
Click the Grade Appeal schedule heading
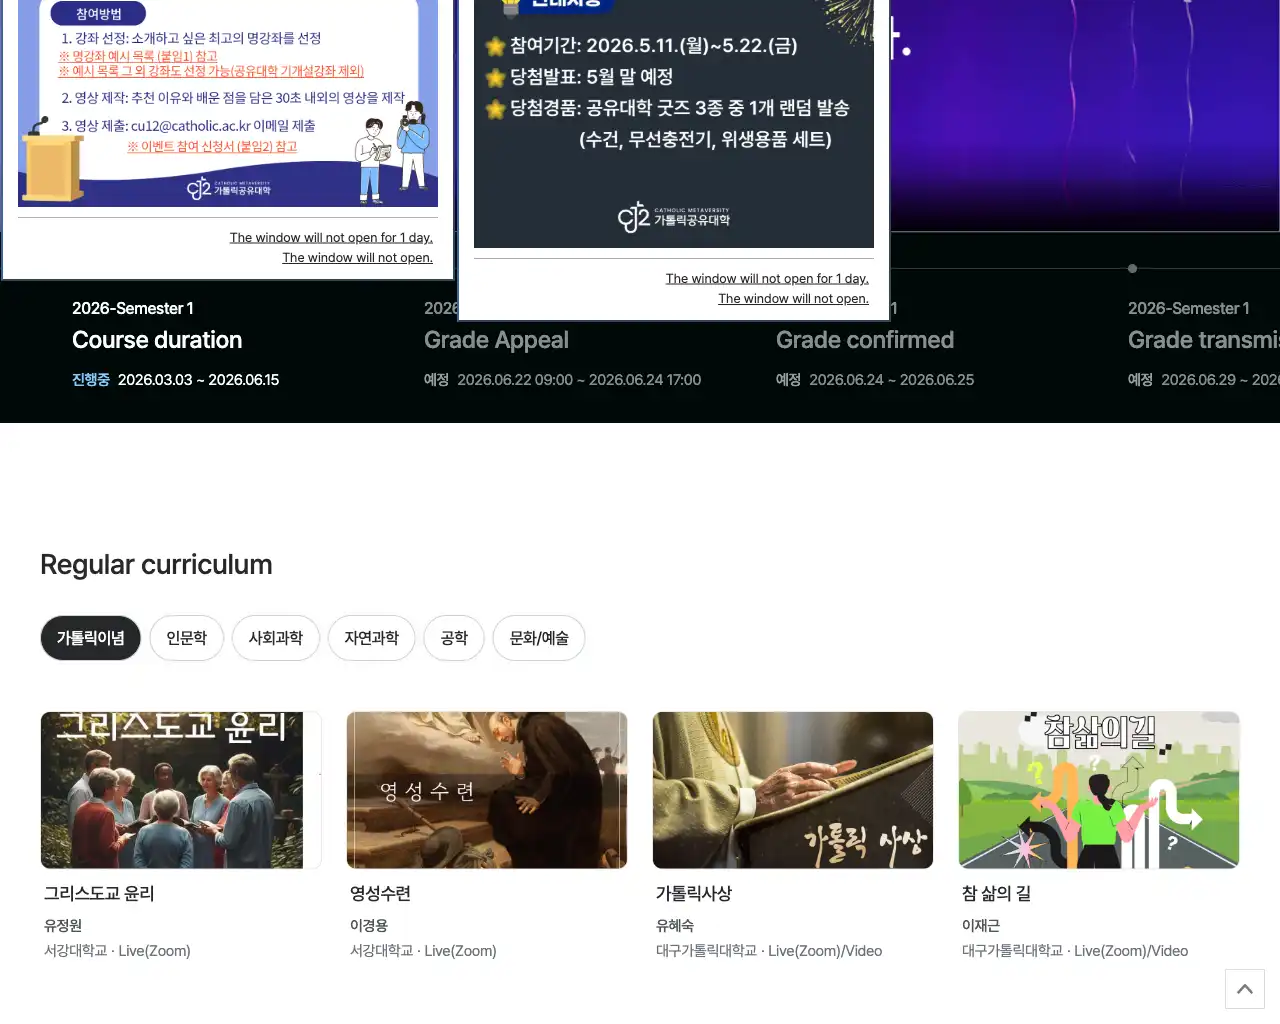(496, 340)
